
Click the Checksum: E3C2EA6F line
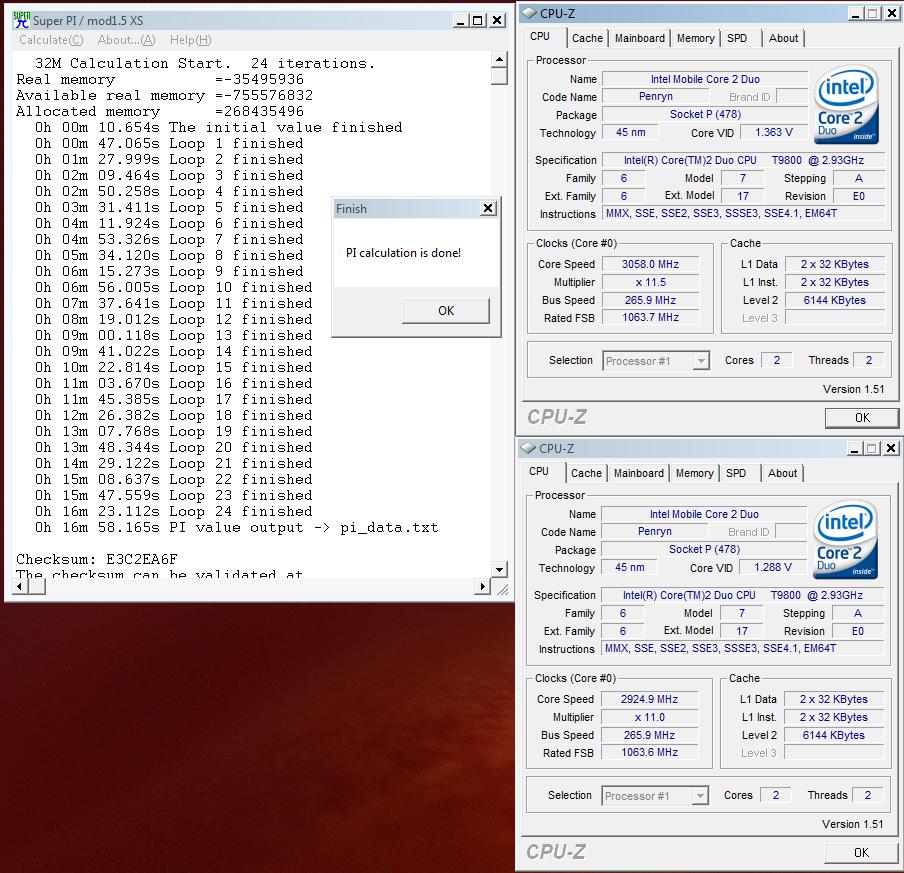click(97, 559)
